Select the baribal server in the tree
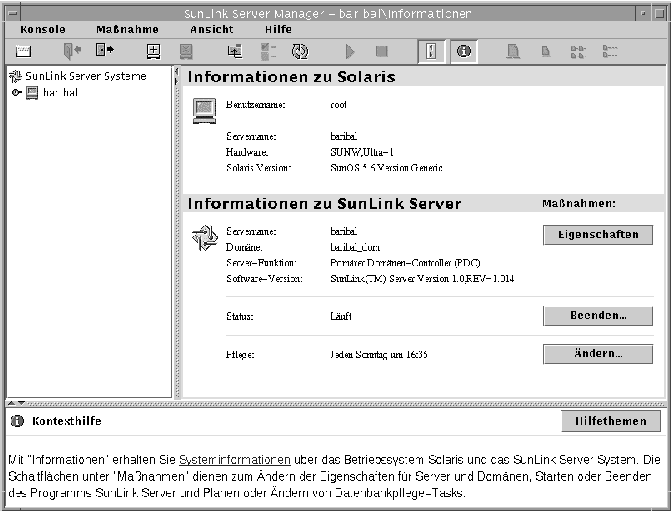The width and height of the screenshot is (672, 511). [x=60, y=93]
